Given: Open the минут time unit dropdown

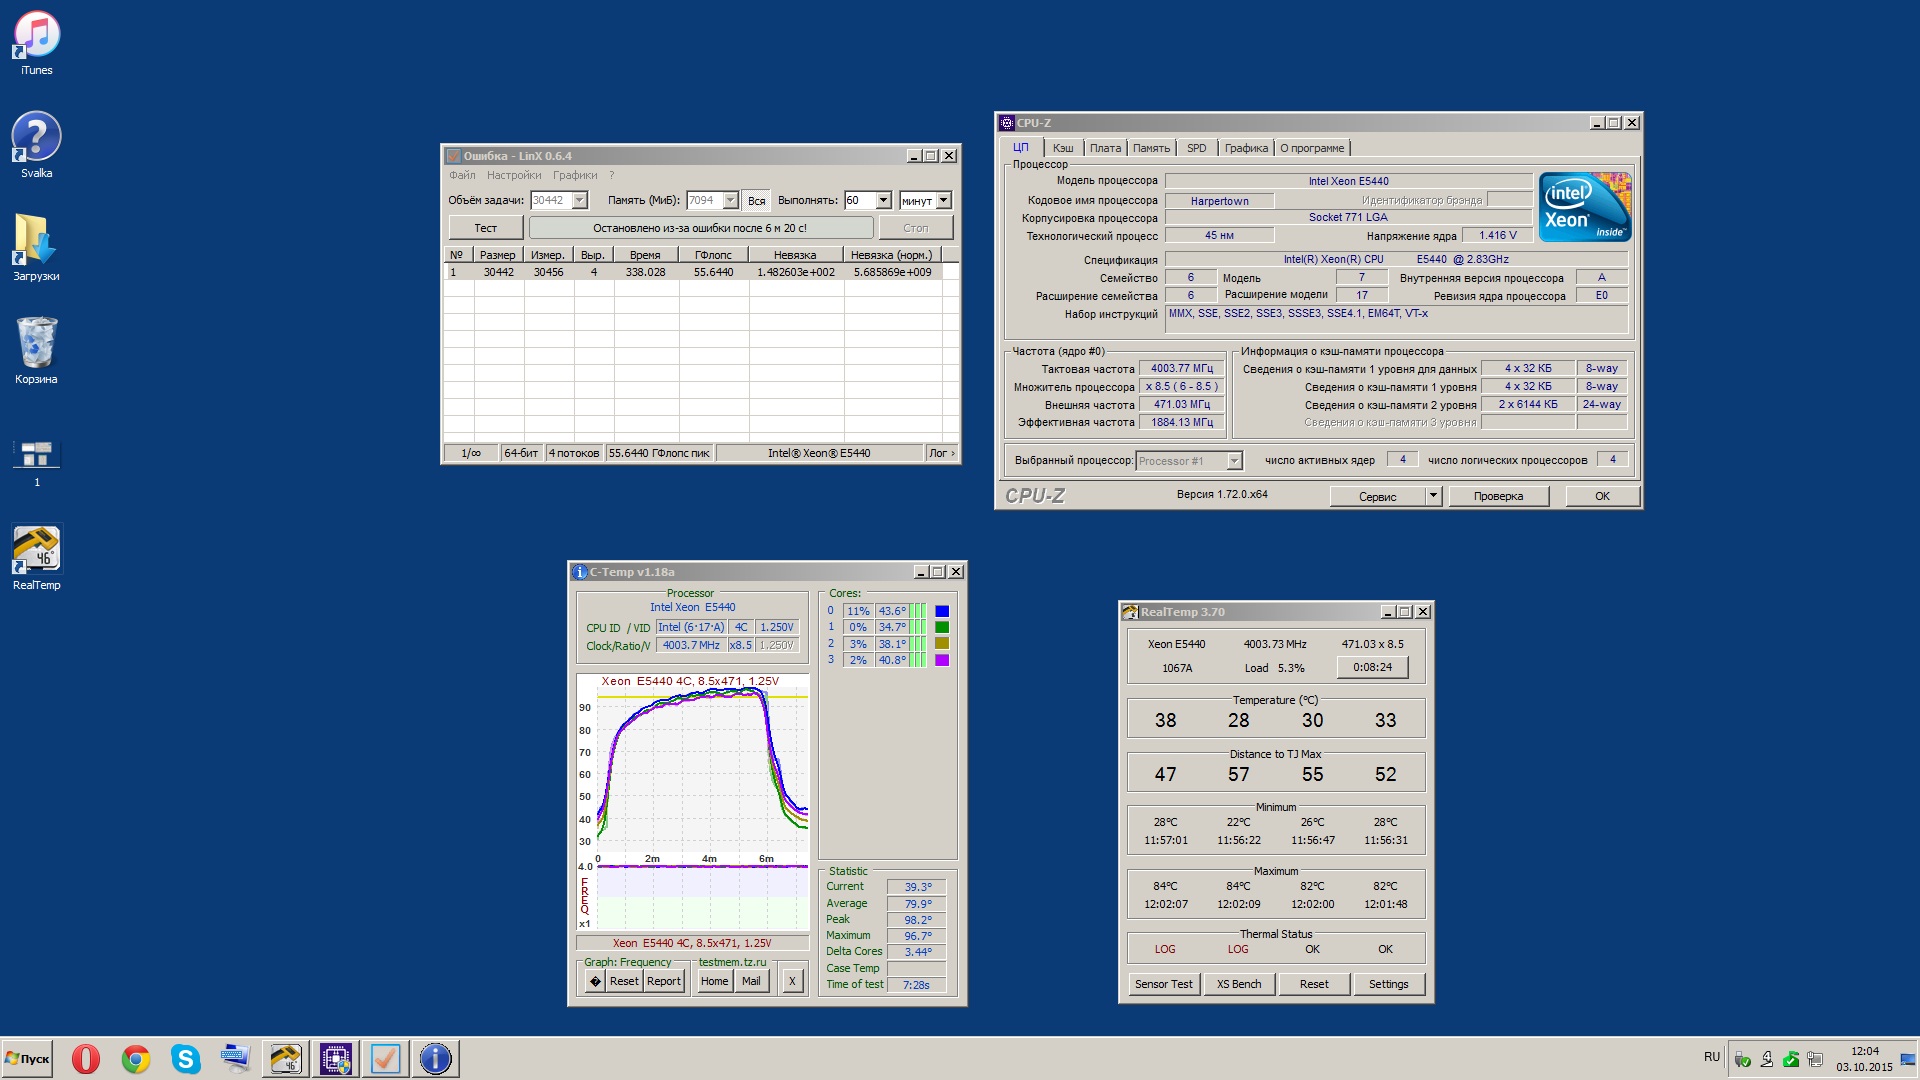Looking at the screenshot, I should point(943,201).
